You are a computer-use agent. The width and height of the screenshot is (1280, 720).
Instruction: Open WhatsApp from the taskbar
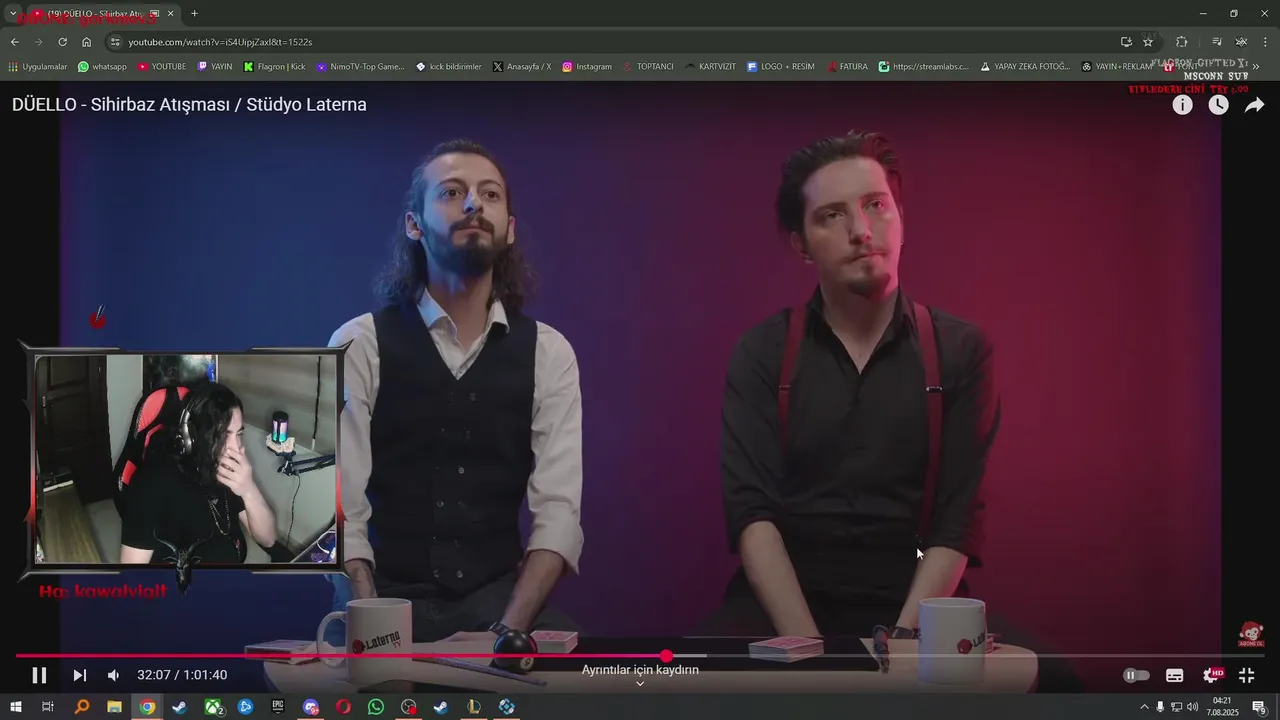376,707
